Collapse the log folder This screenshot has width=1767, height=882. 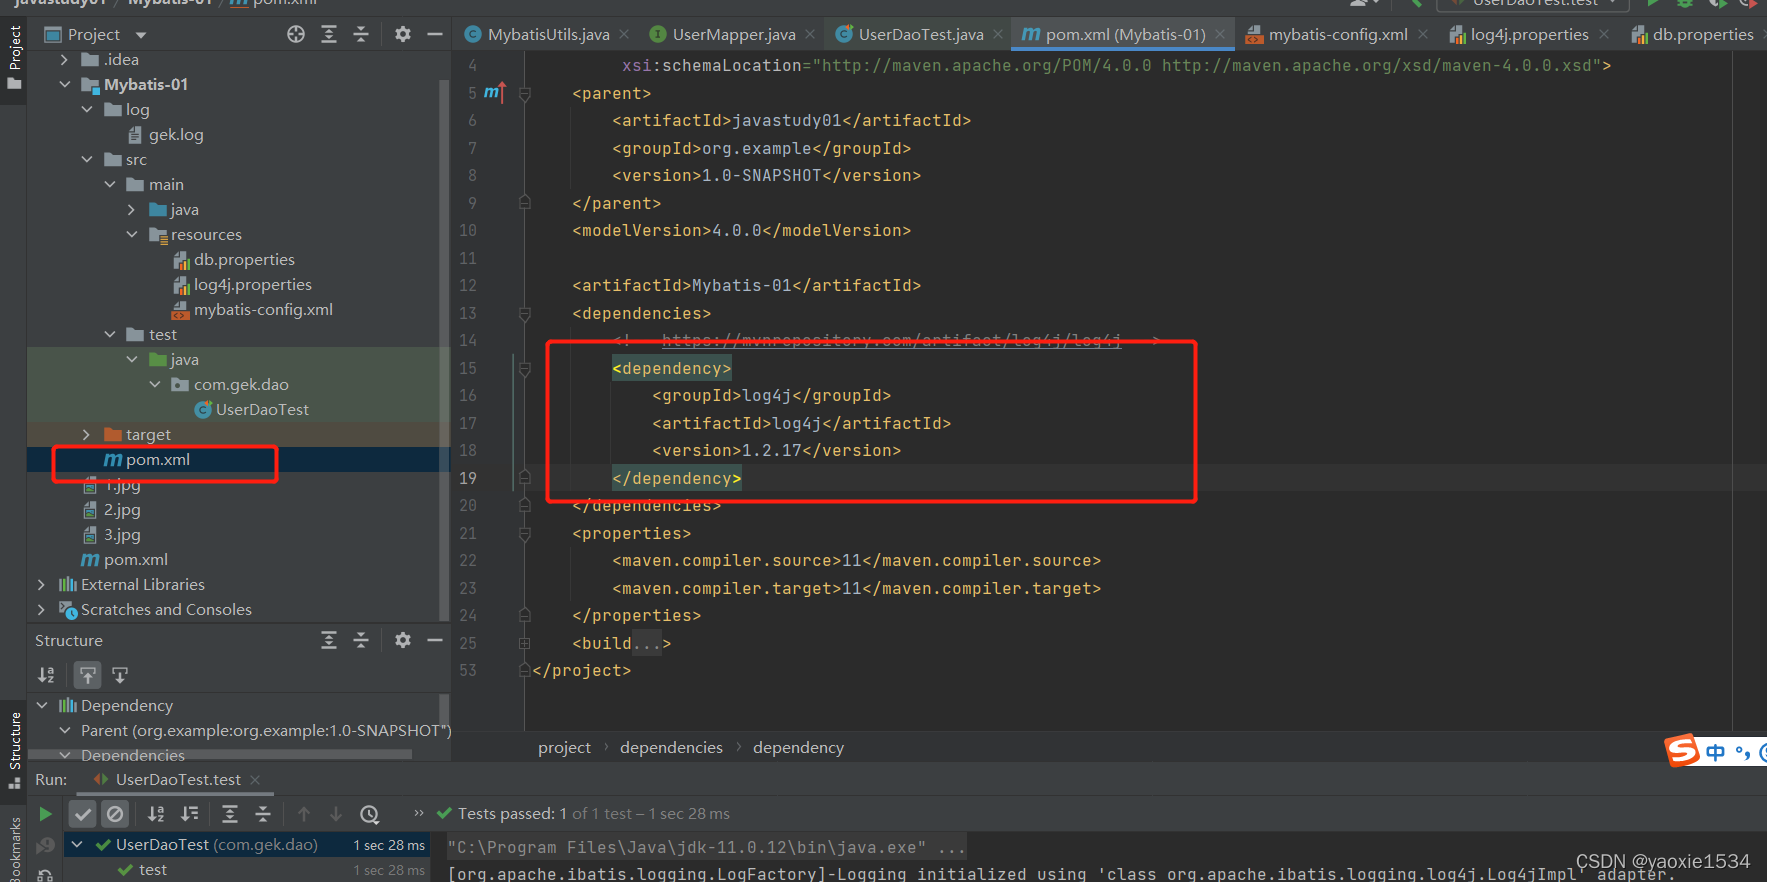(87, 110)
